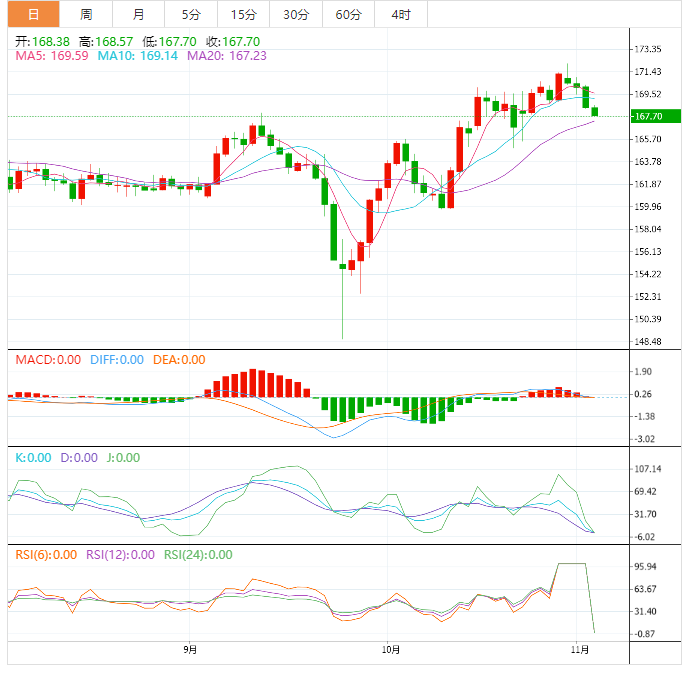The height and width of the screenshot is (674, 688).
Task: Switch to the 周 weekly tab
Action: (x=86, y=14)
